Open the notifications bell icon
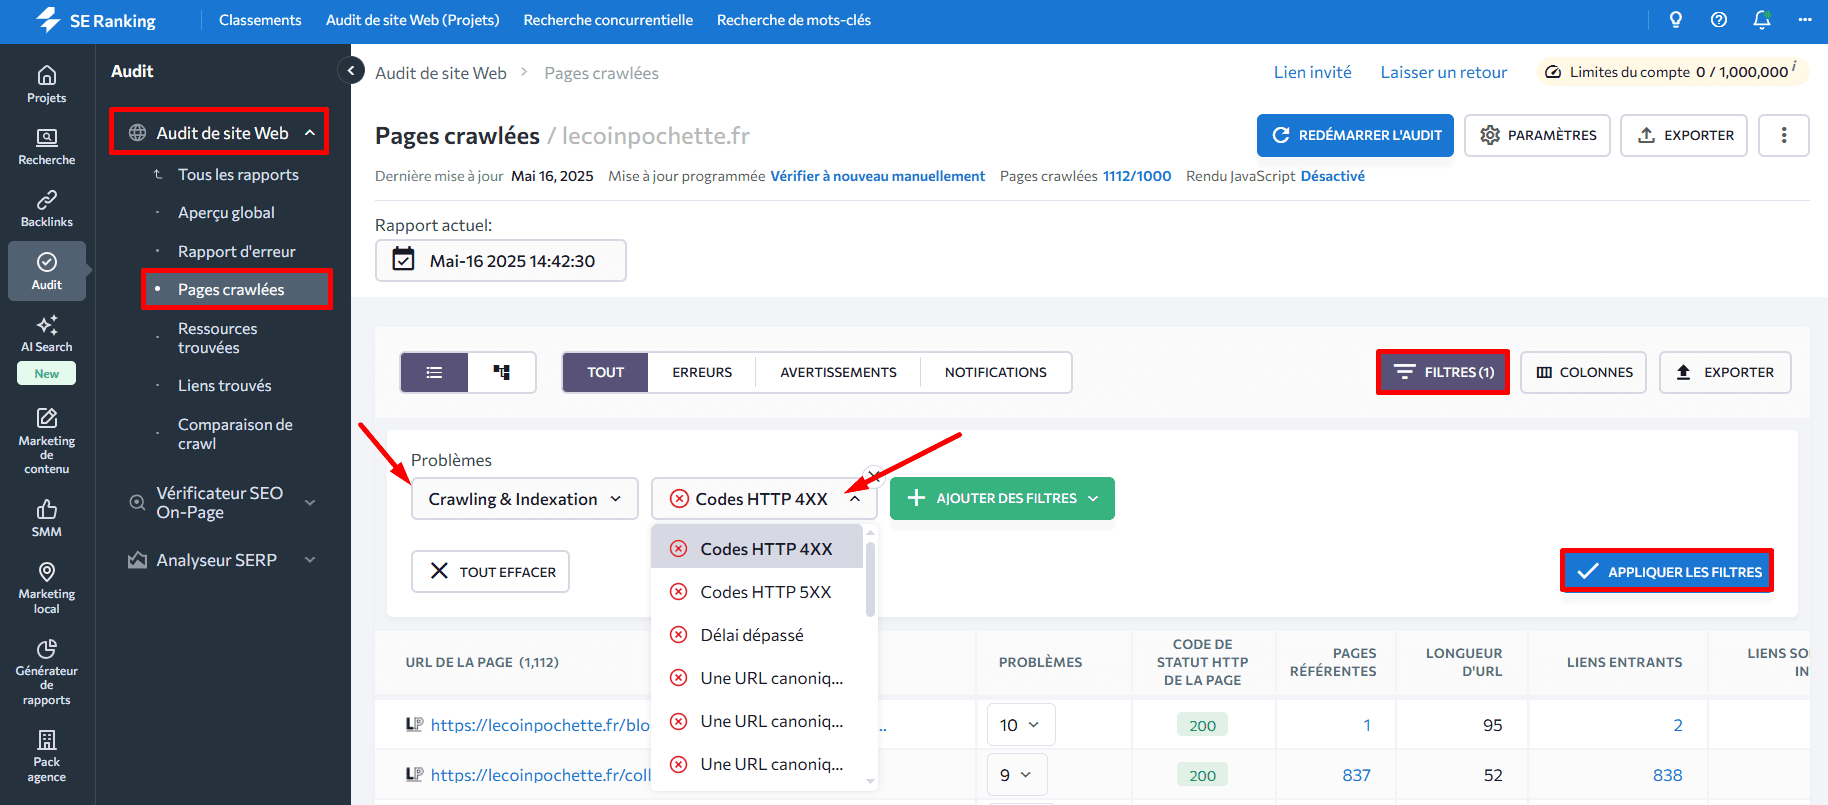This screenshot has height=805, width=1828. pyautogui.click(x=1762, y=20)
